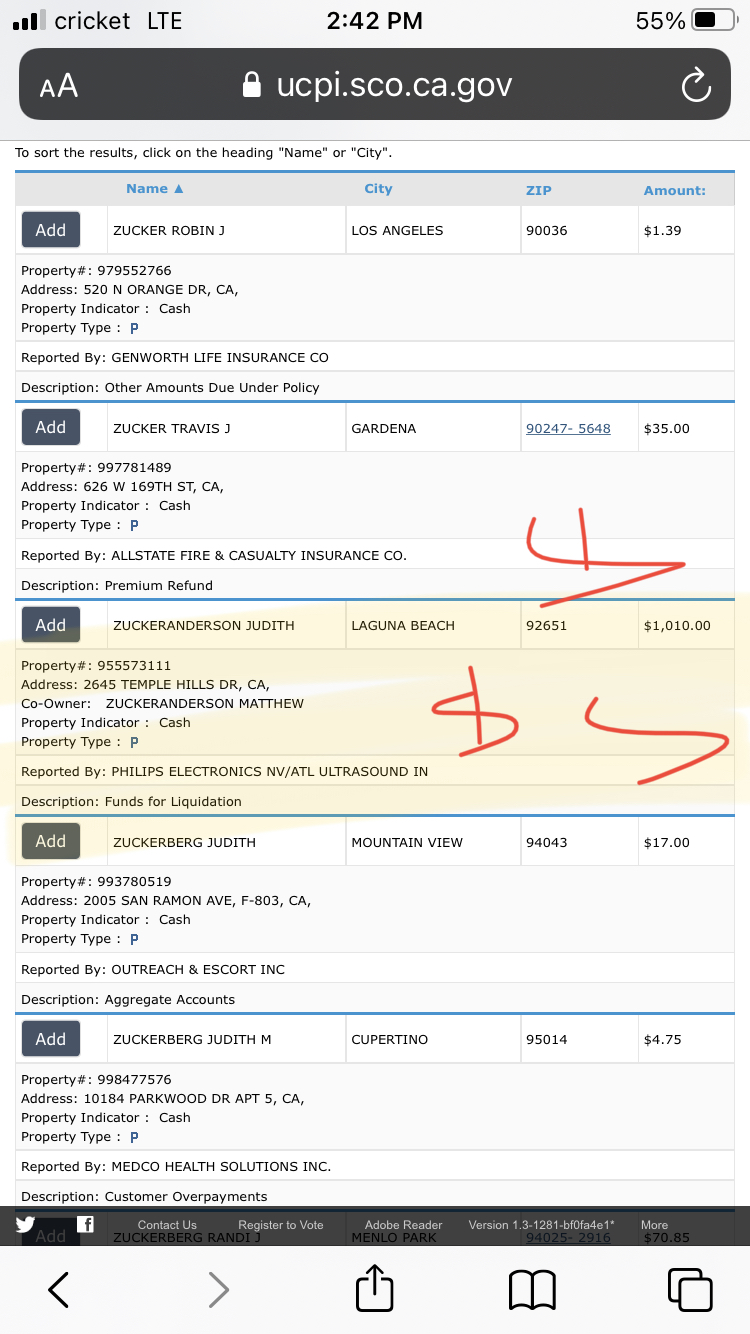
Task: Open Property Type P link for ZUCKER ROBIN
Action: point(134,328)
